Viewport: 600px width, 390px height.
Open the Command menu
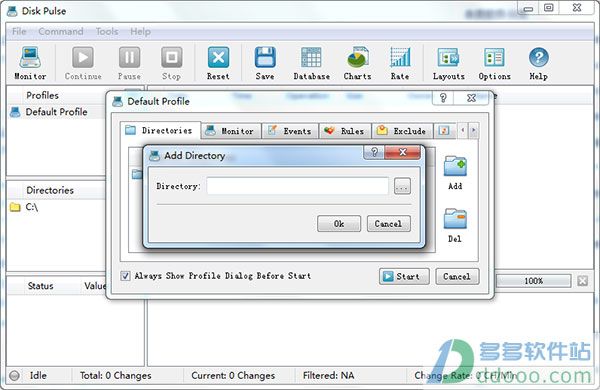(x=60, y=31)
